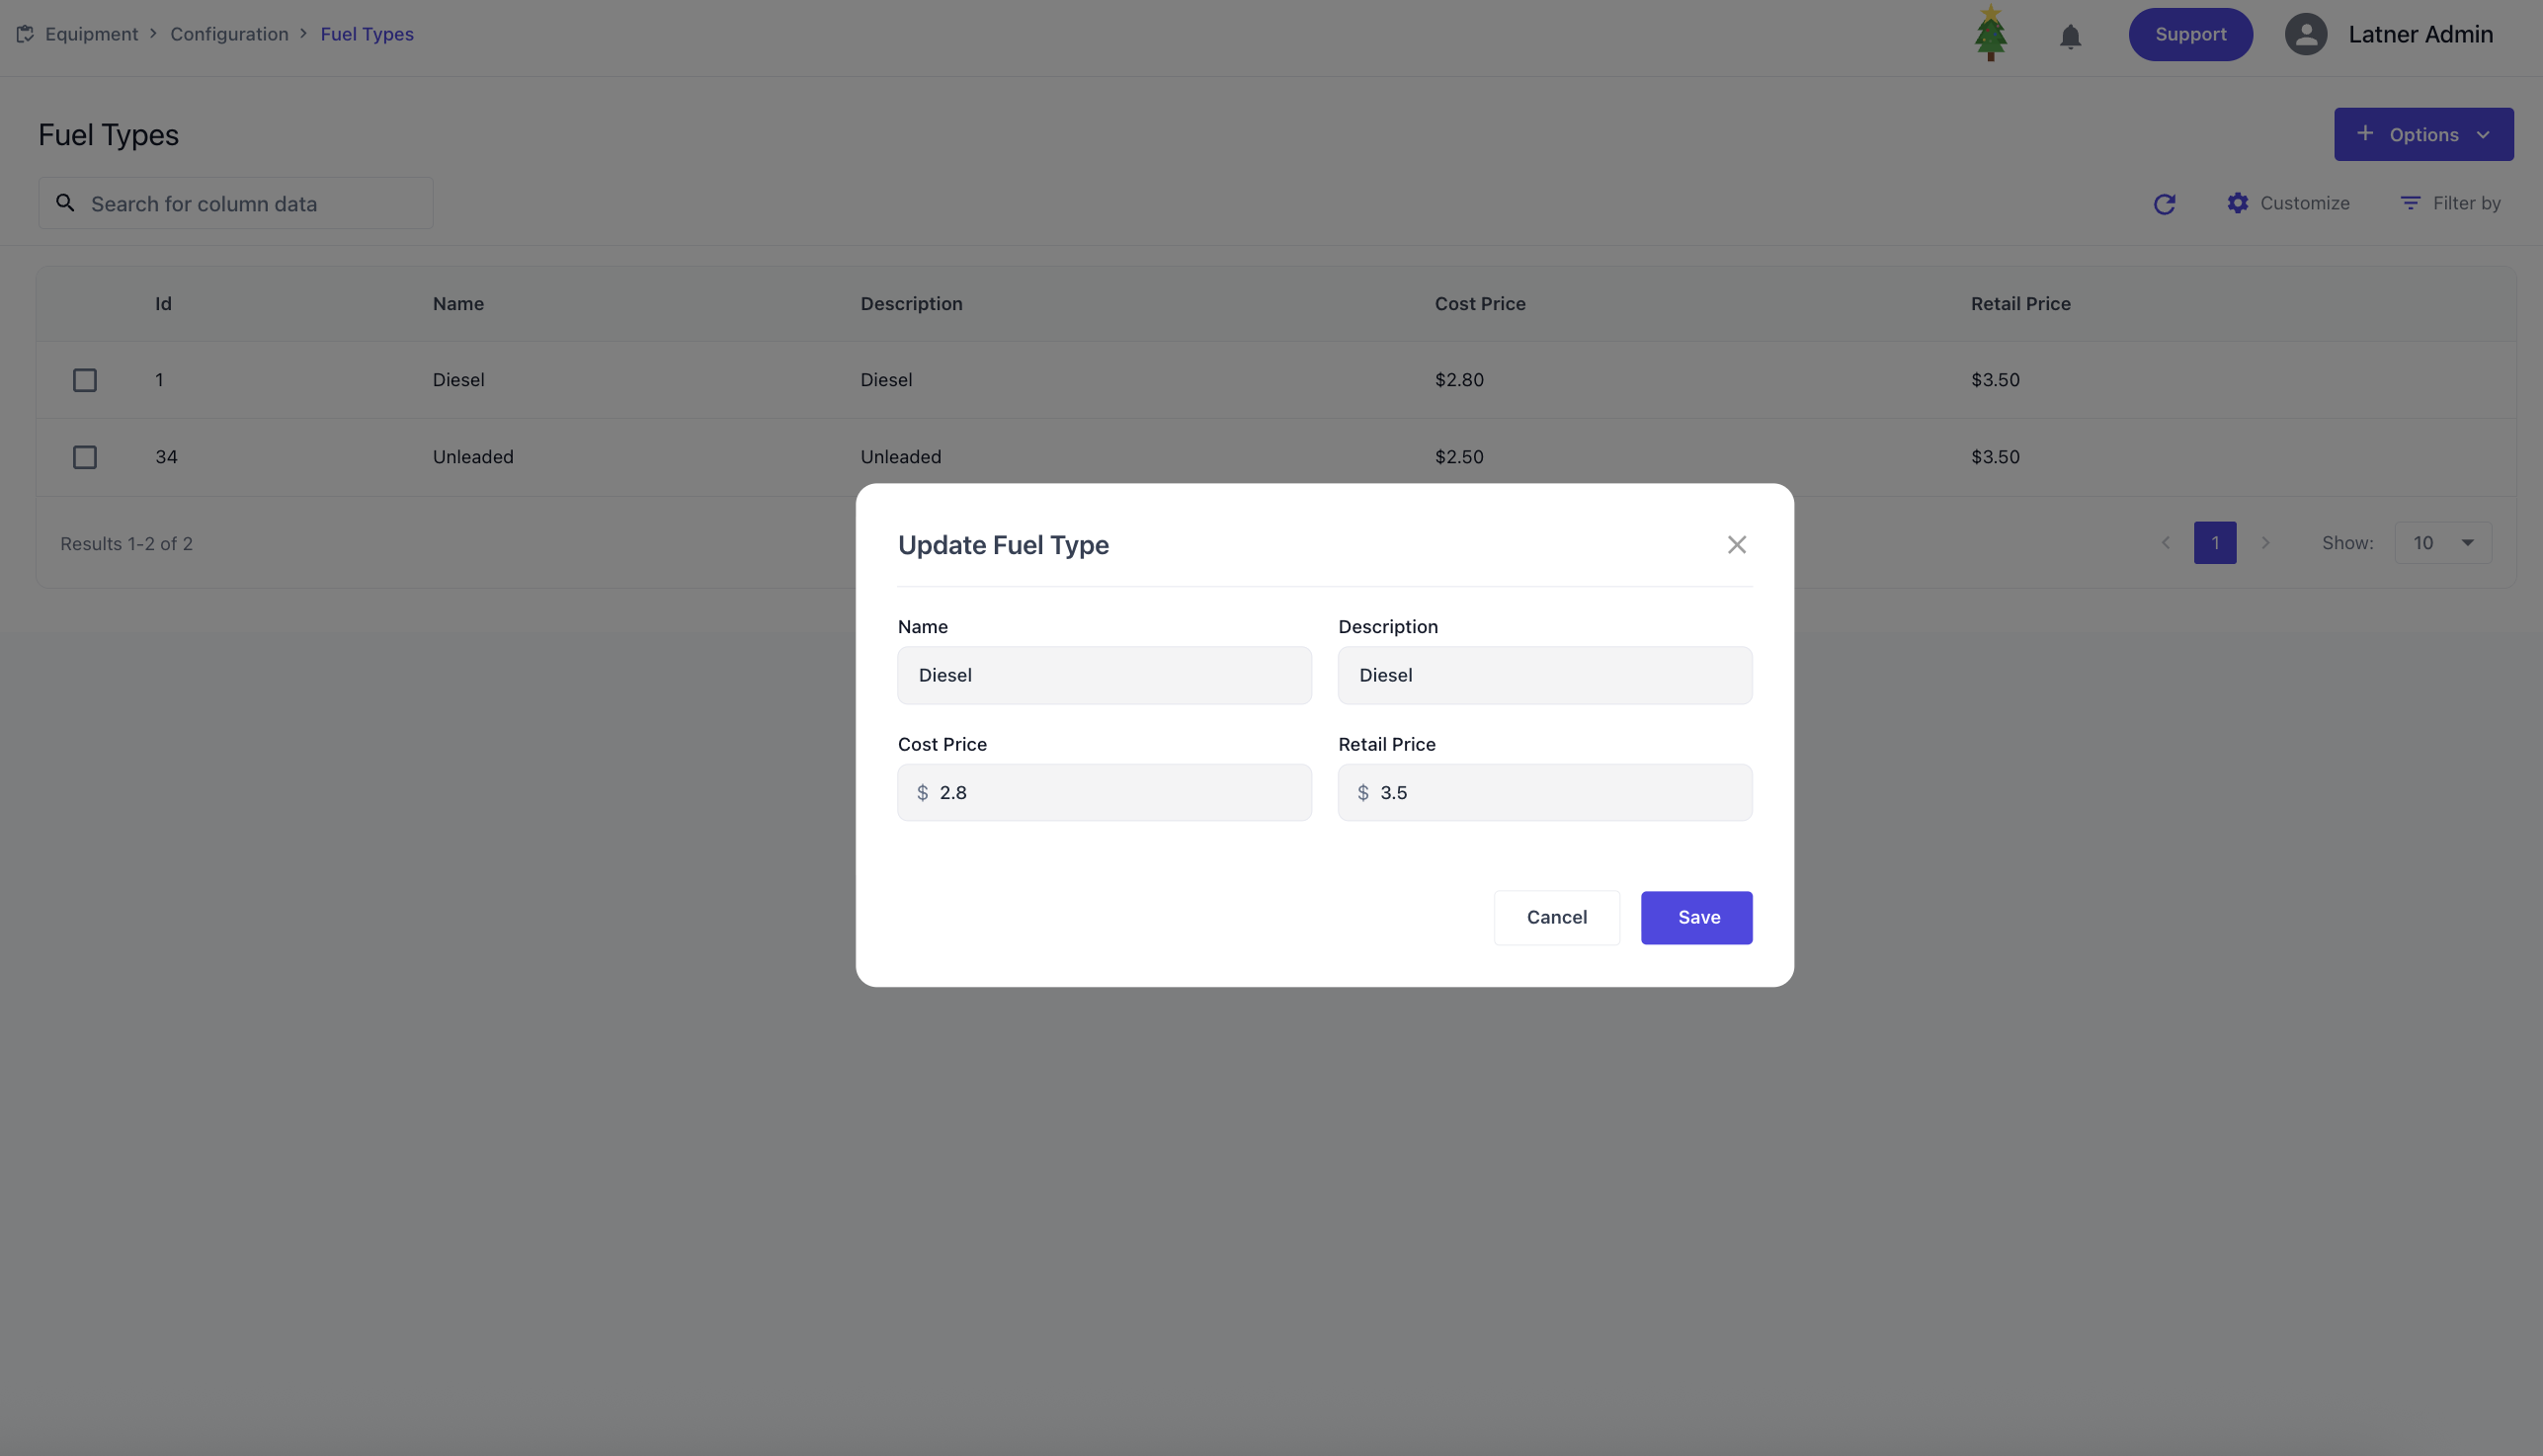Open the Configuration breadcrumb
2543x1456 pixels.
(x=229, y=34)
